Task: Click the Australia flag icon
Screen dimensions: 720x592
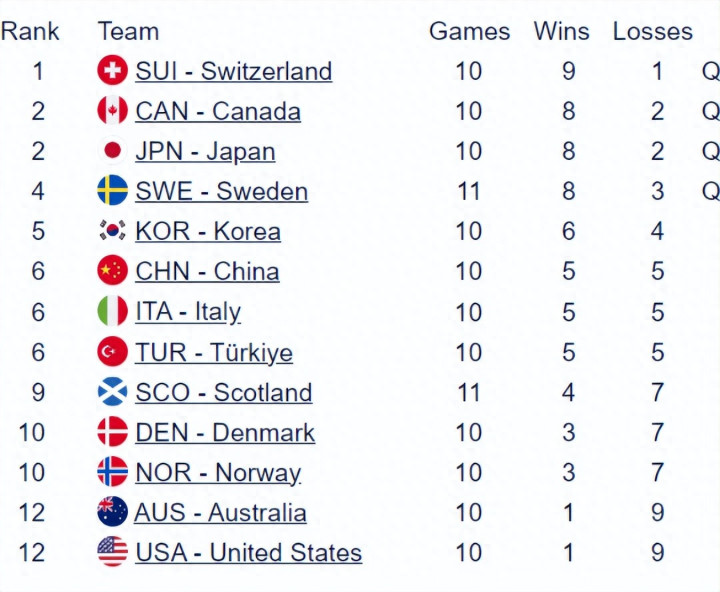Action: coord(112,513)
